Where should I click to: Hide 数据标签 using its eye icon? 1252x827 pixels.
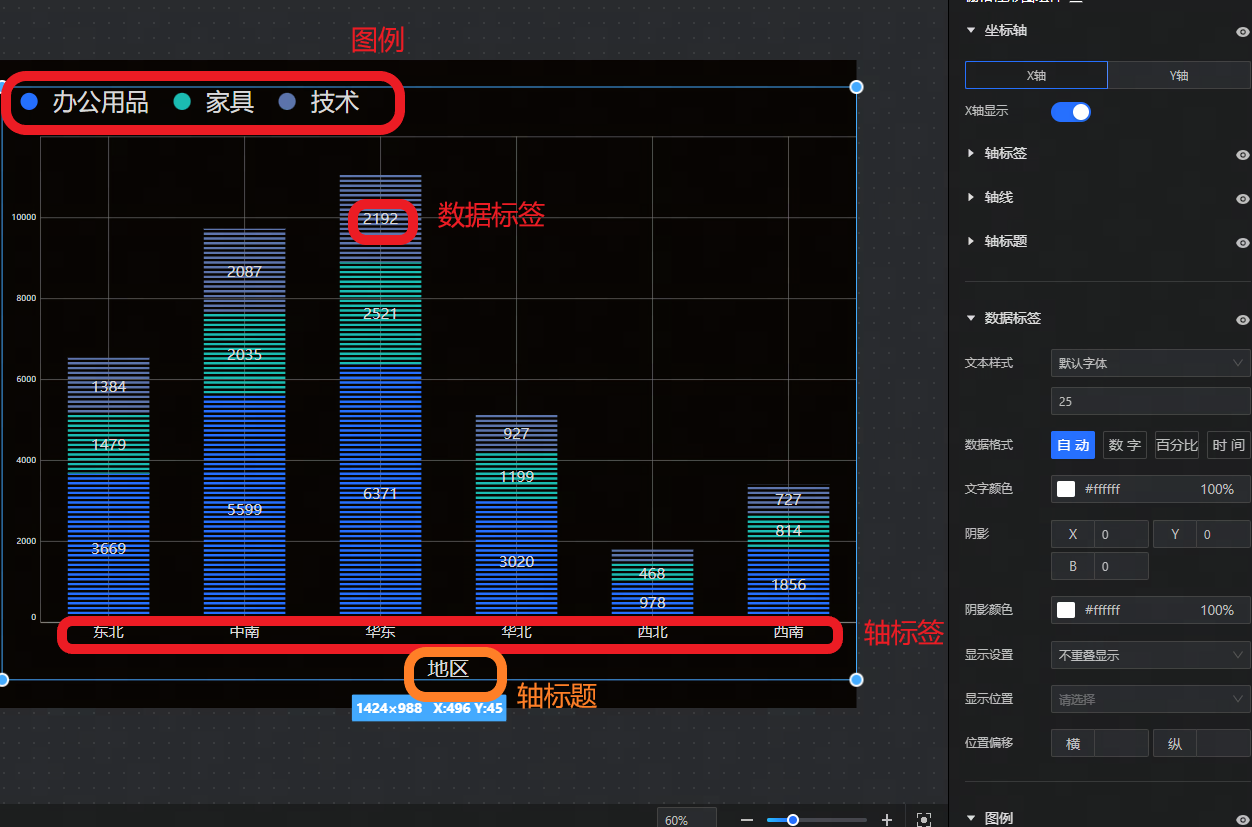pos(1242,320)
